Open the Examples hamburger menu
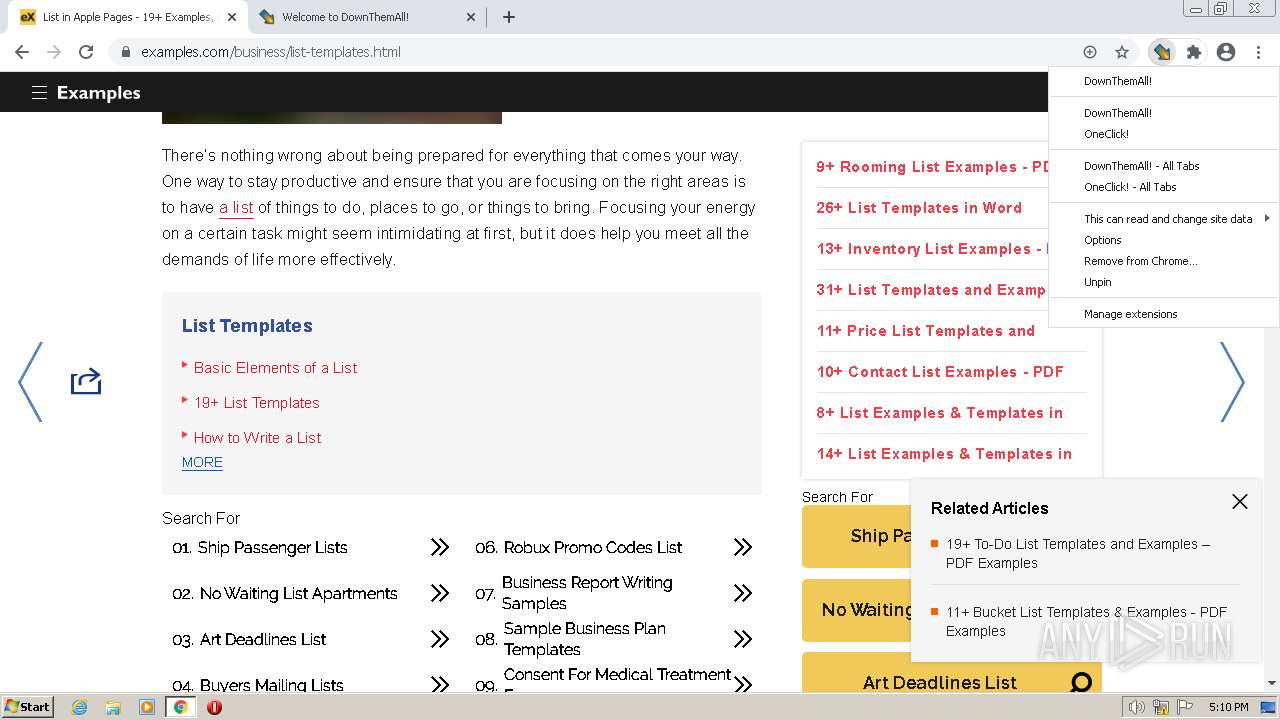 [39, 93]
